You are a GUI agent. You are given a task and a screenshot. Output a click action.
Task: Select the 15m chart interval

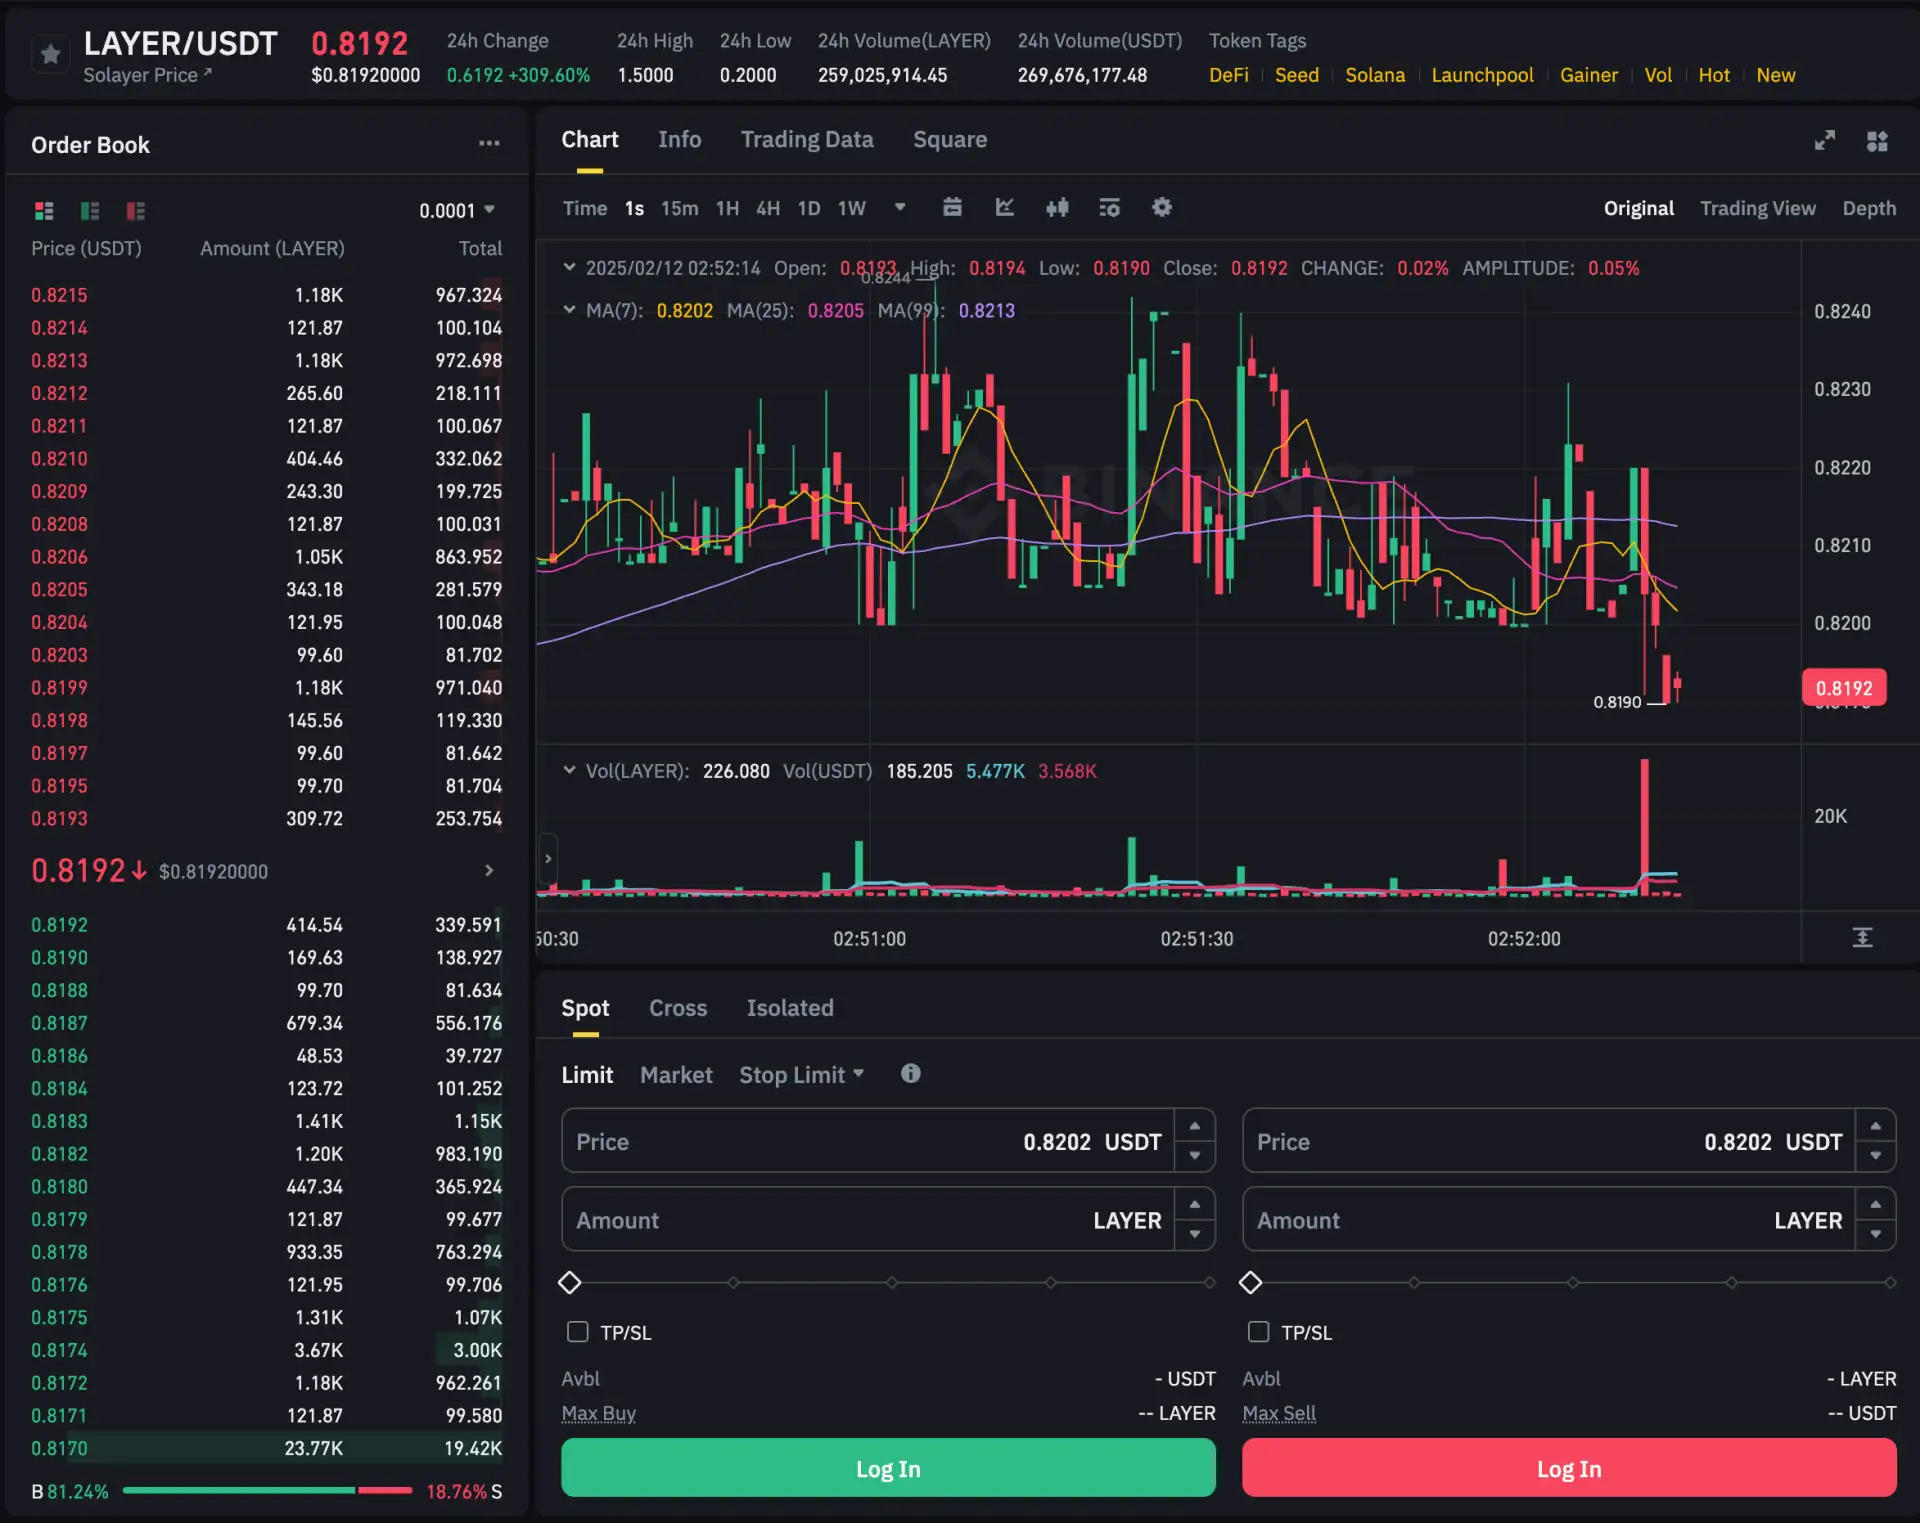679,208
